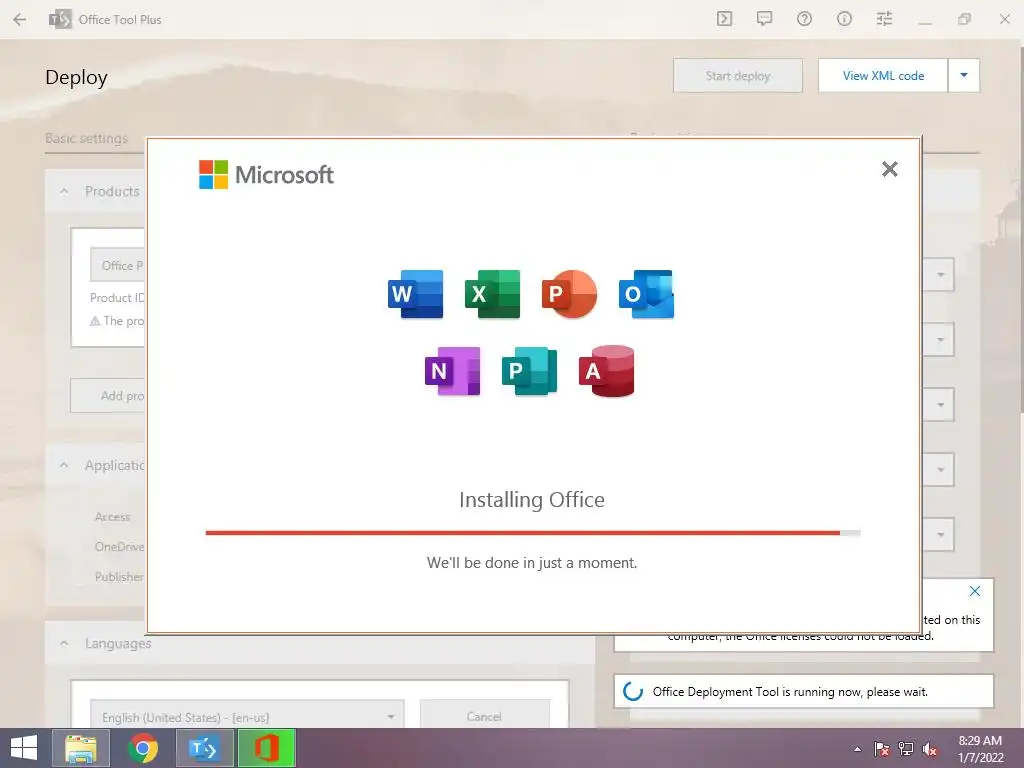Image resolution: width=1024 pixels, height=768 pixels.
Task: Click the Access application entry
Action: click(x=112, y=517)
